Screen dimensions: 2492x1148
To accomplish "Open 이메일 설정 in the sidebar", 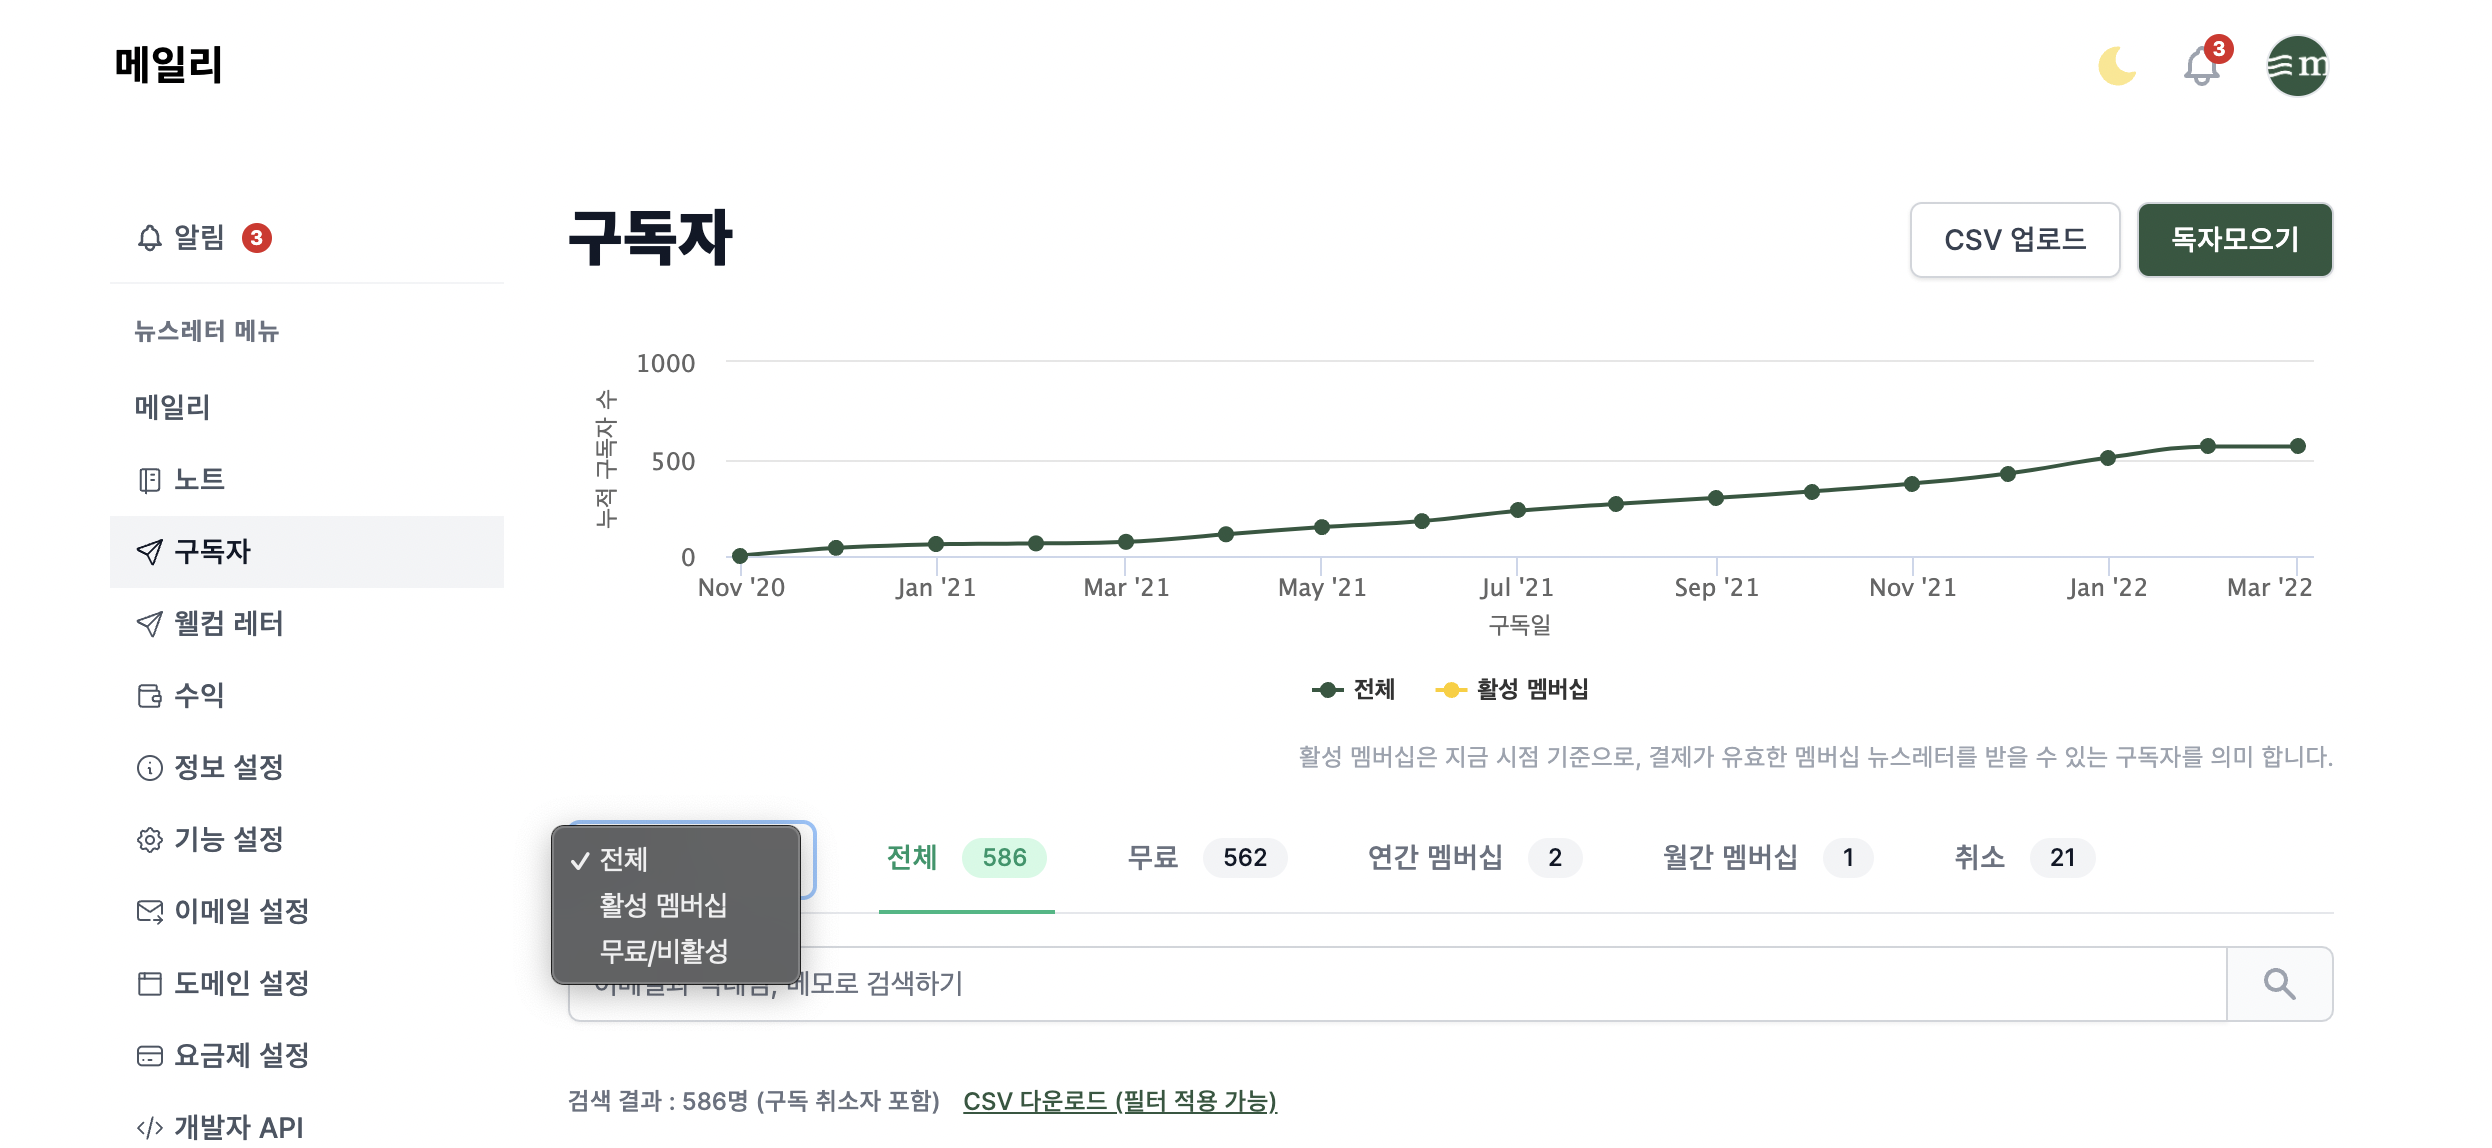I will [x=241, y=912].
